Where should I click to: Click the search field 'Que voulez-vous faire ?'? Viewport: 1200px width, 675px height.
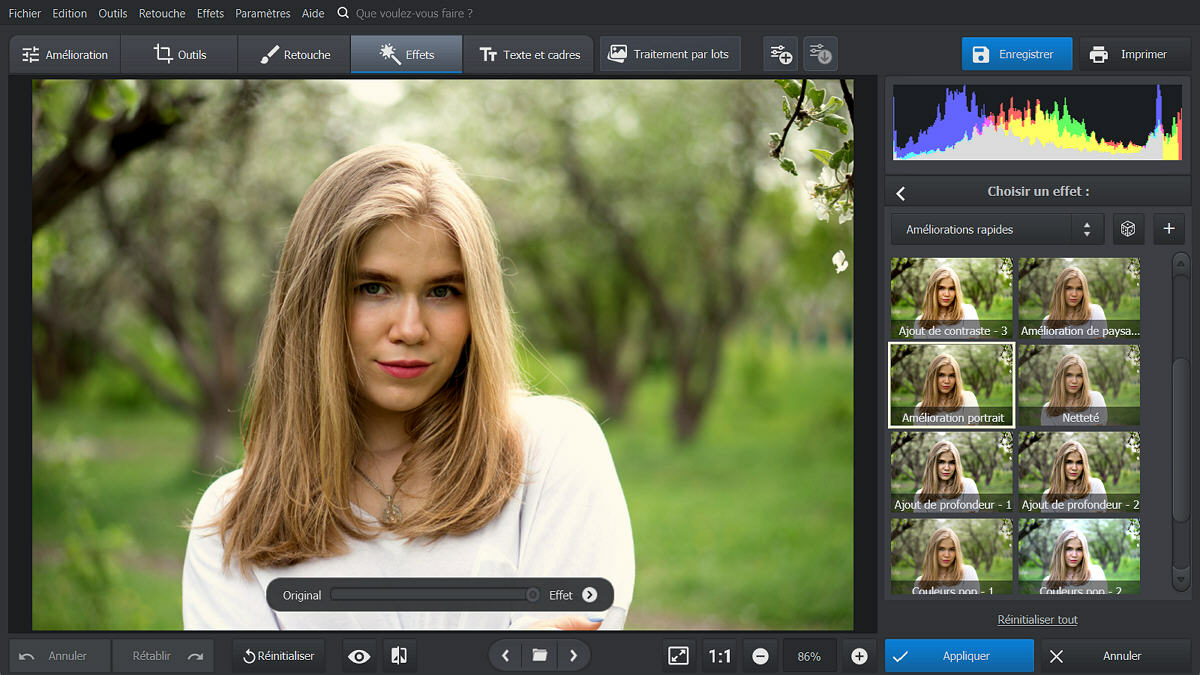click(x=414, y=13)
